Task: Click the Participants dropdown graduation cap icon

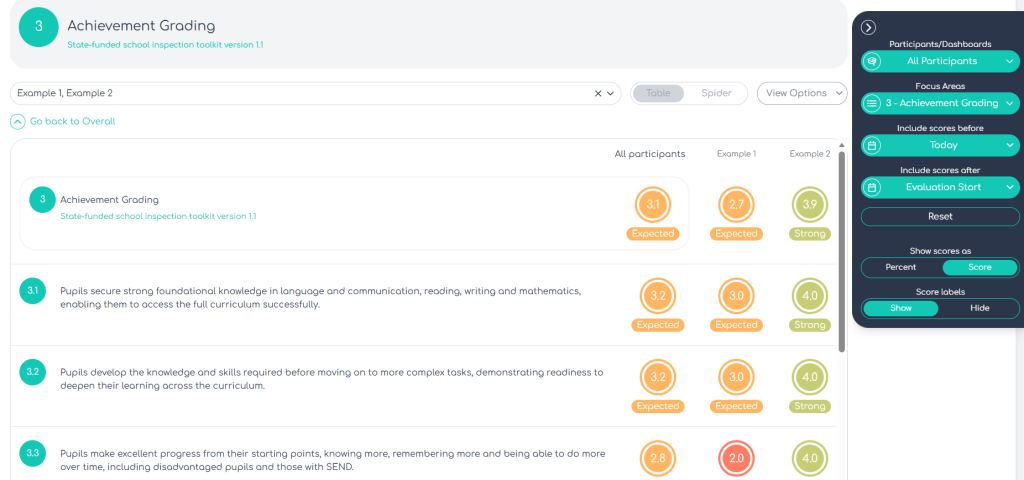Action: 872,61
